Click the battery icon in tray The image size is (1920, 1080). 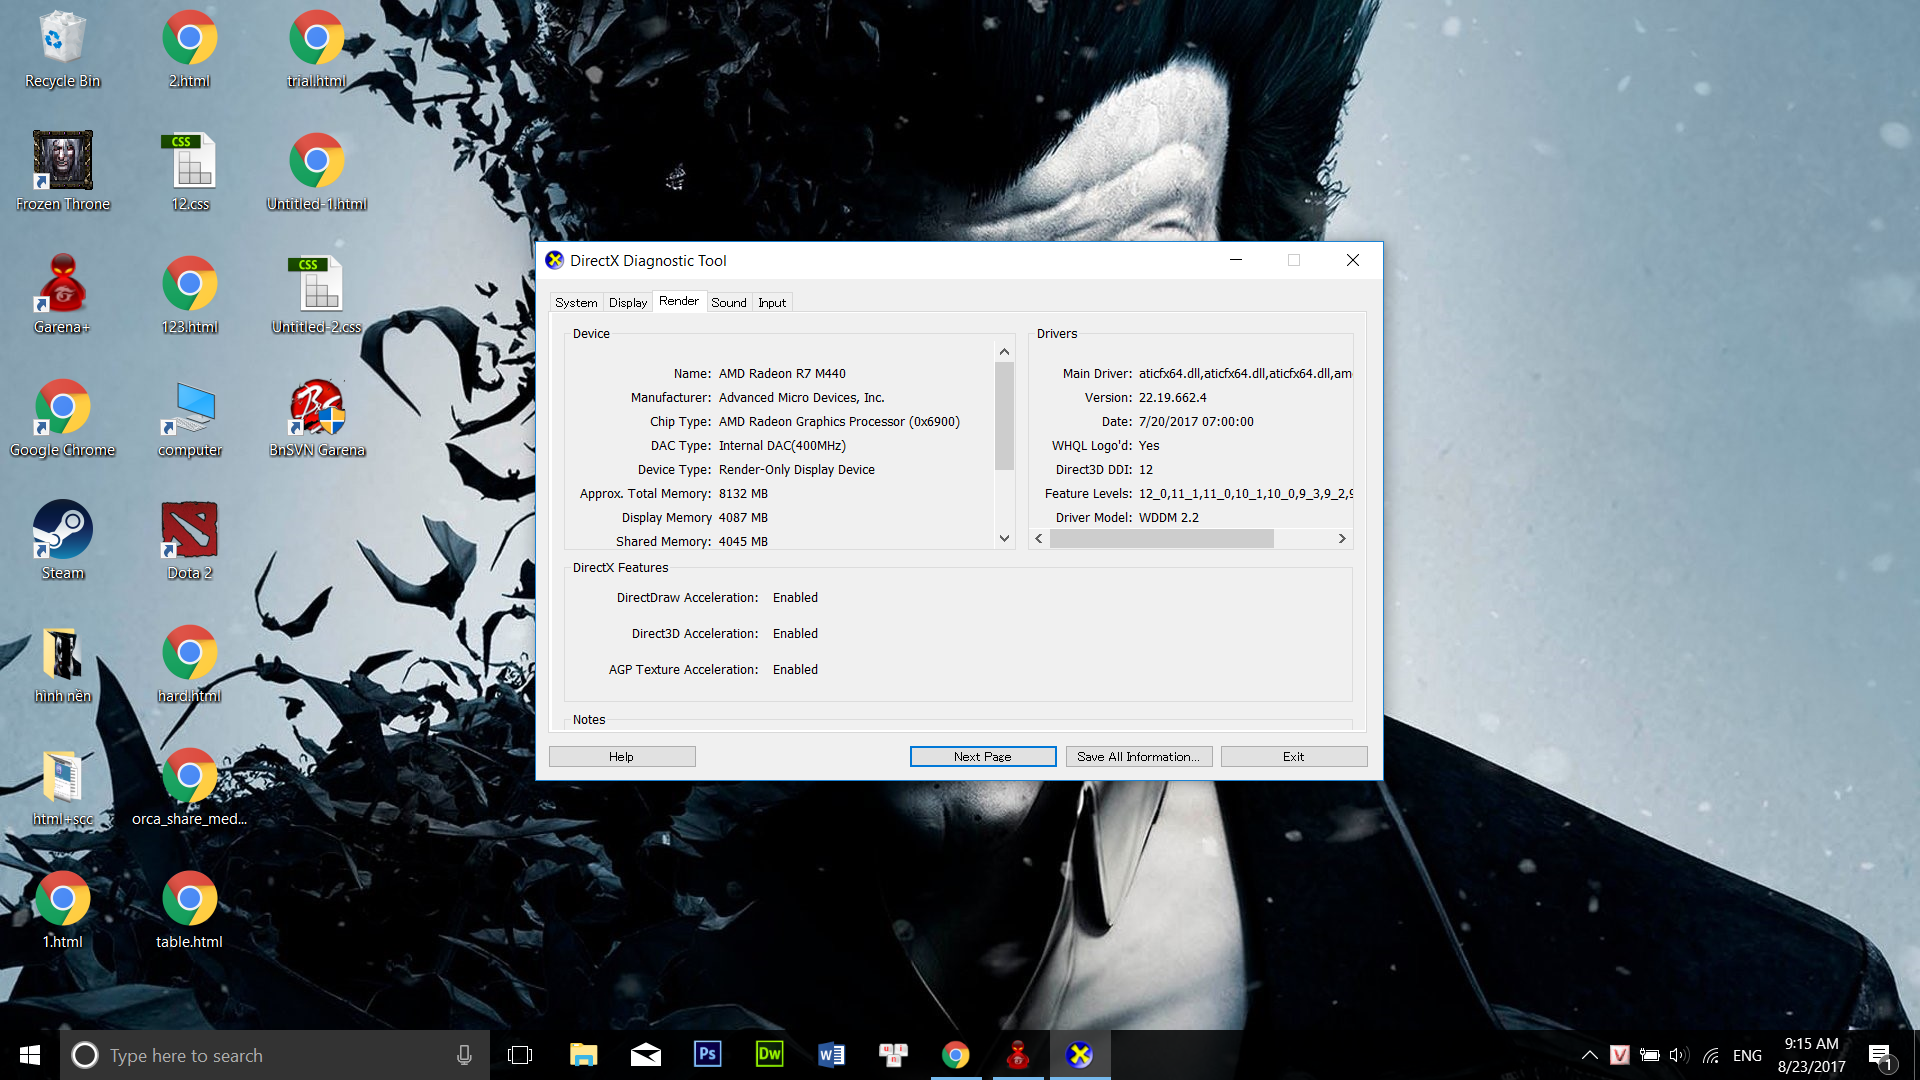click(1649, 1055)
